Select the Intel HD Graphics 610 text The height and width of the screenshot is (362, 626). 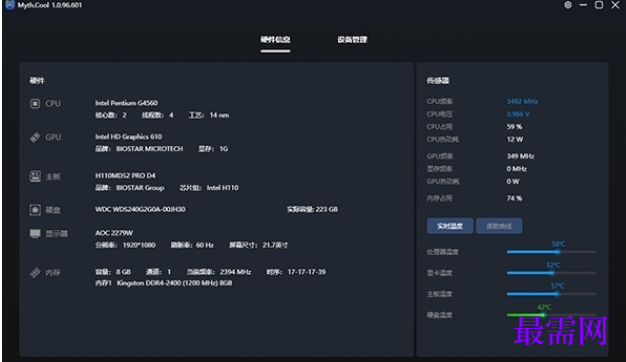tap(129, 136)
